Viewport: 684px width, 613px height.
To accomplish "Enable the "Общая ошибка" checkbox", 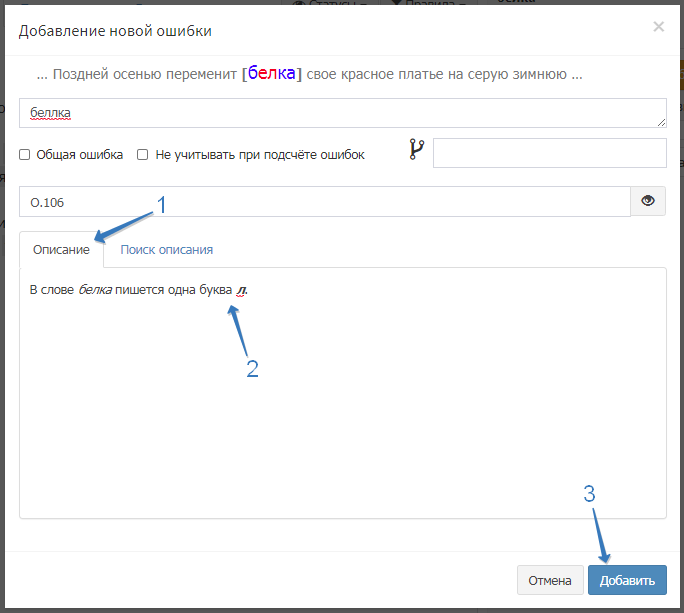I will pos(25,155).
